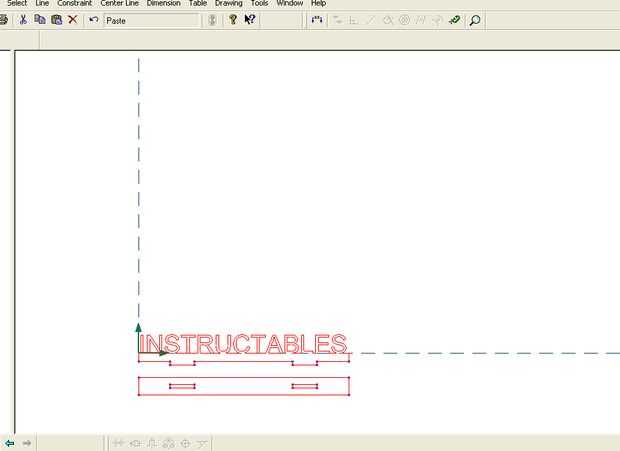620x451 pixels.
Task: Open the Constraint menu
Action: tap(74, 3)
